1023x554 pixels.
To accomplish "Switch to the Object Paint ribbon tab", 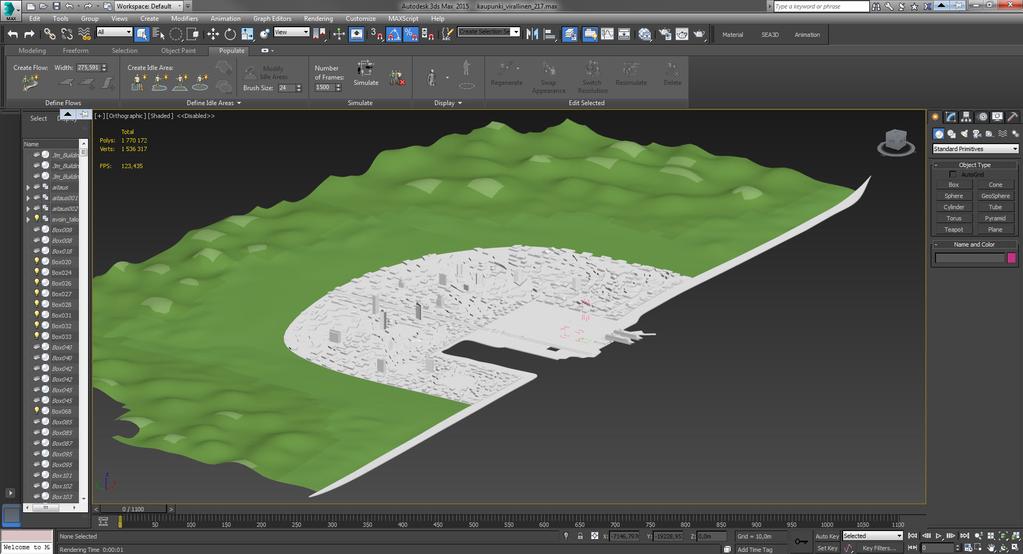I will [178, 50].
